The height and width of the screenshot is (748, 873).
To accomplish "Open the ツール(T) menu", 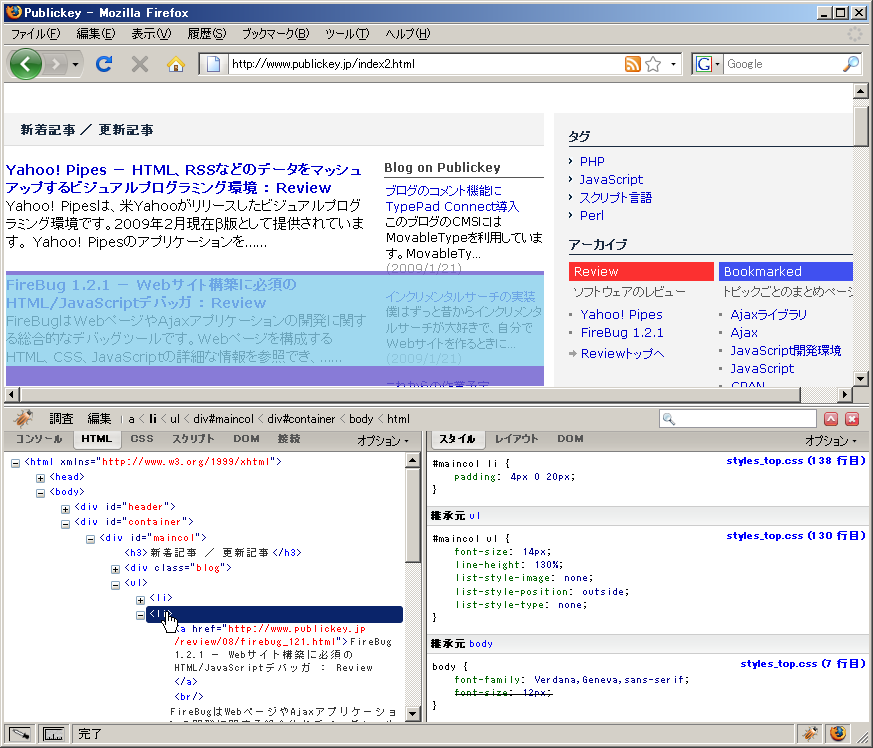I will pyautogui.click(x=347, y=34).
